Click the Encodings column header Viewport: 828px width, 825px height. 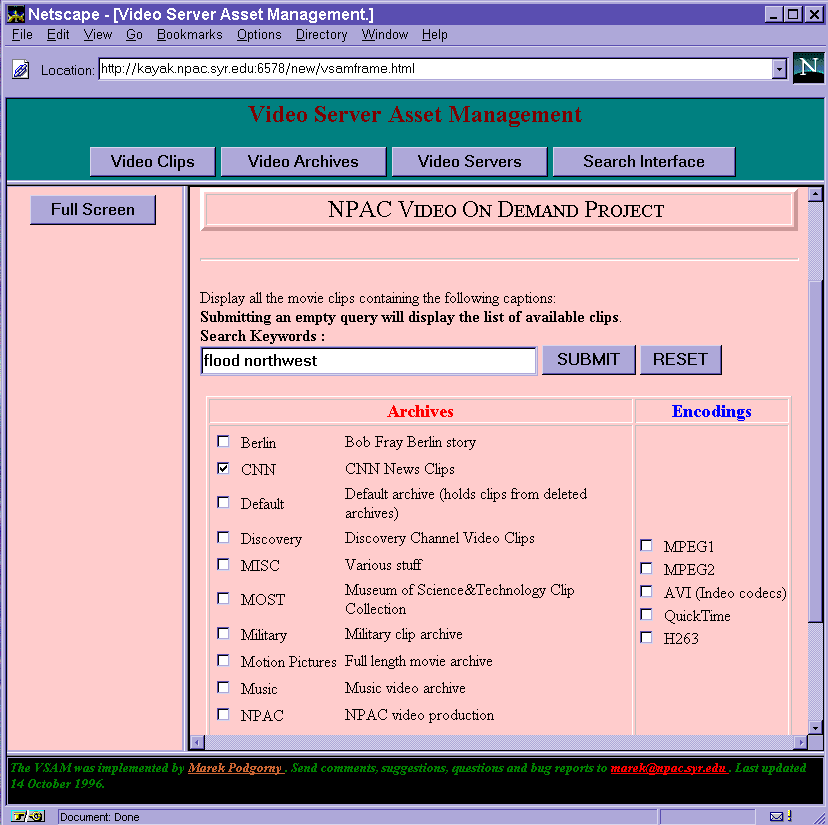[x=711, y=411]
